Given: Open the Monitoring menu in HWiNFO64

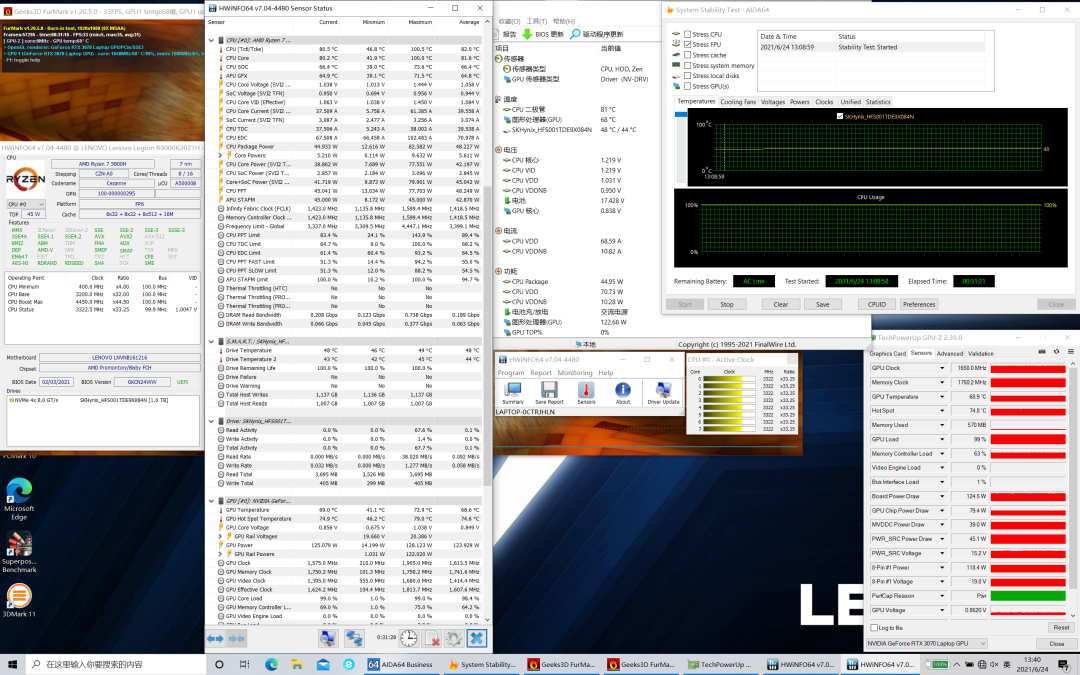Looking at the screenshot, I should coord(575,372).
